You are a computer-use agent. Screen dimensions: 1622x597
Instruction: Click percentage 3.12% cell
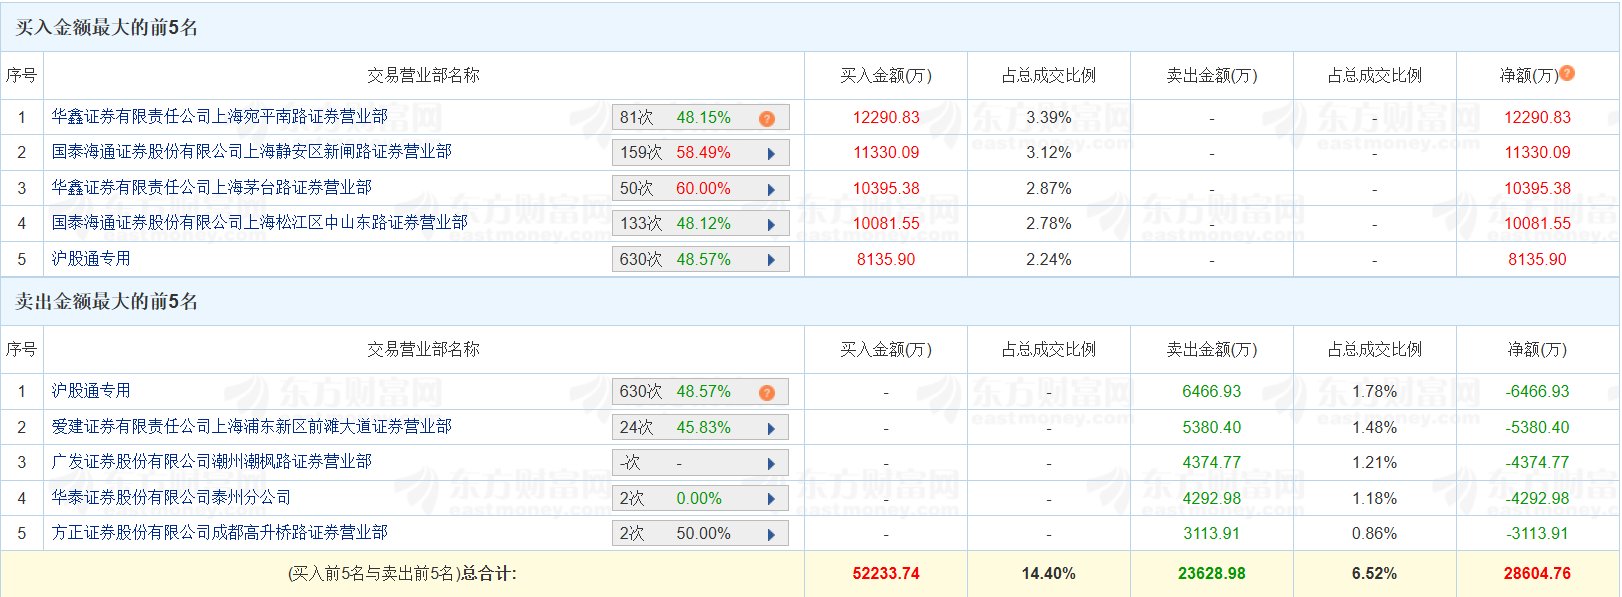pos(1049,153)
